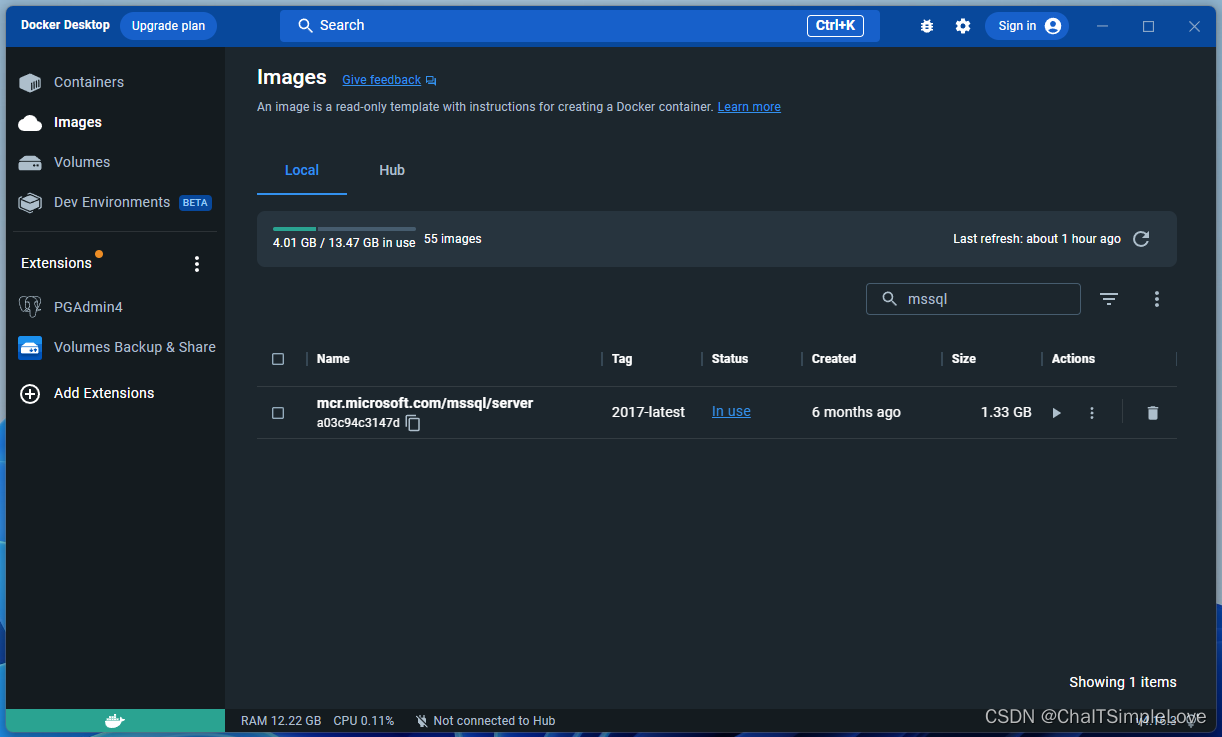Open the images list options menu
This screenshot has width=1222, height=737.
coord(1157,299)
